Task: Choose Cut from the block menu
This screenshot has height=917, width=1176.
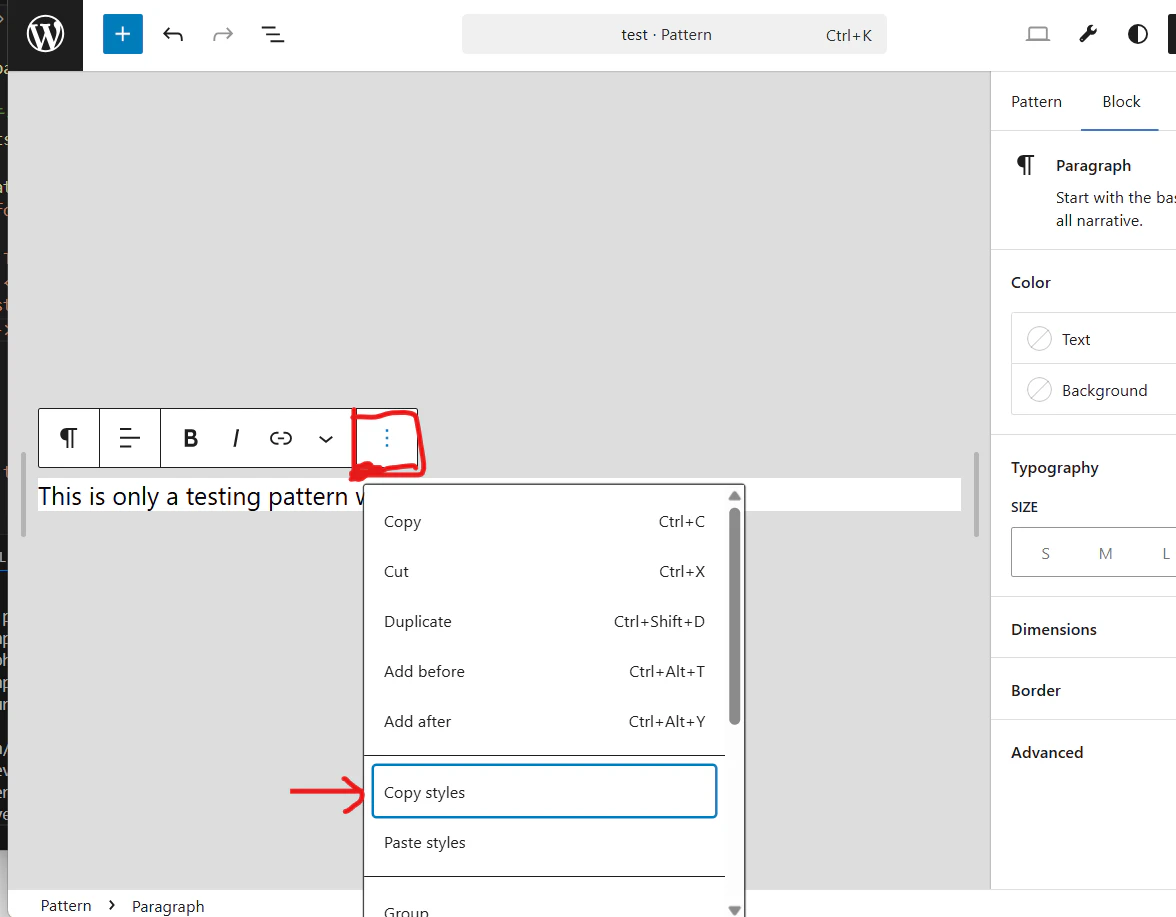Action: [x=544, y=572]
